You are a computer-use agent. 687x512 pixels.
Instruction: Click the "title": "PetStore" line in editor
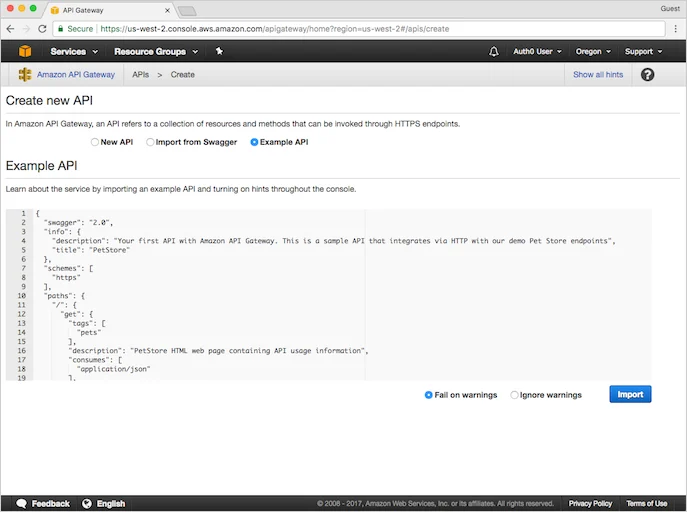(x=91, y=250)
